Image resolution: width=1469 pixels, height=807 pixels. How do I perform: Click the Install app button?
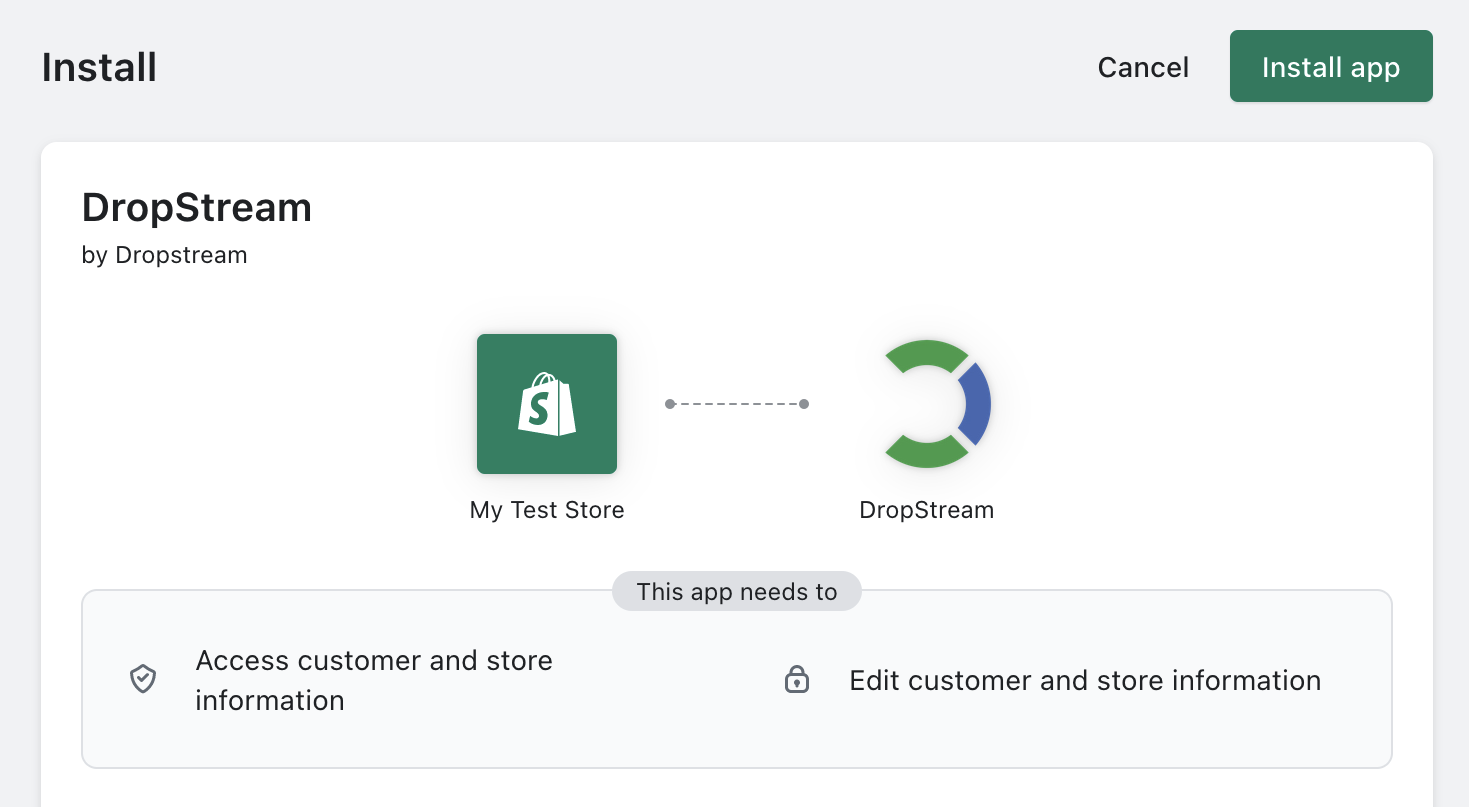coord(1330,67)
